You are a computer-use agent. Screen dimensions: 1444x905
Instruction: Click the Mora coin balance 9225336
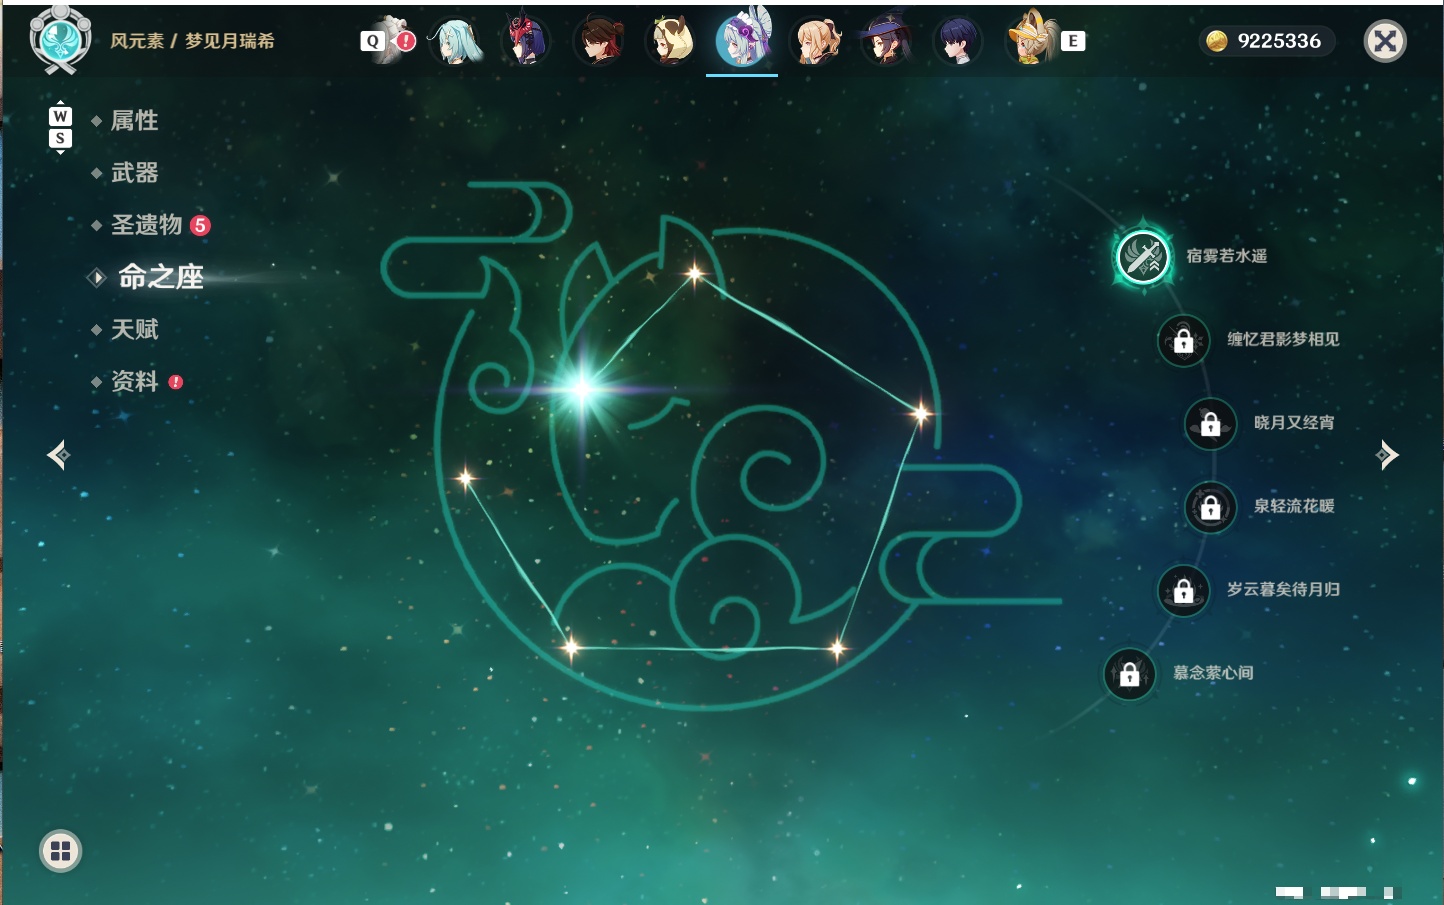(x=1267, y=41)
